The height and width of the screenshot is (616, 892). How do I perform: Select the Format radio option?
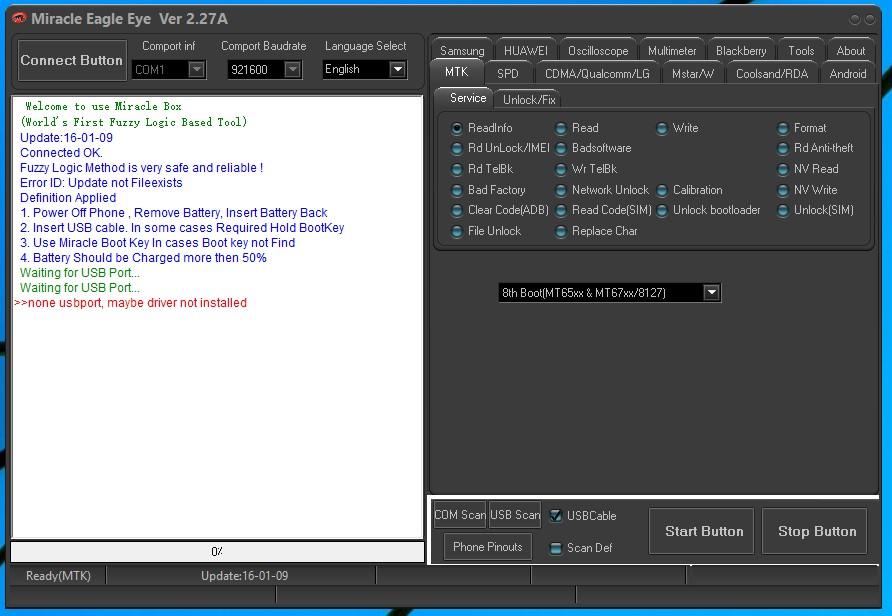[802, 128]
